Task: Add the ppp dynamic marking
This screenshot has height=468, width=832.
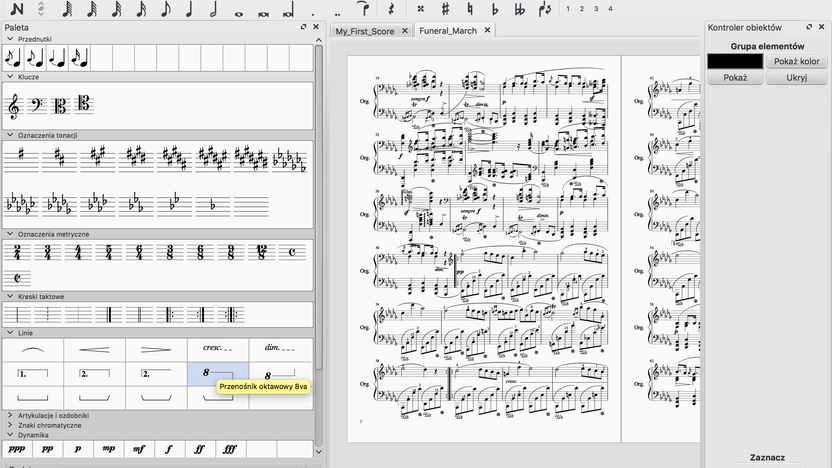Action: (x=17, y=449)
